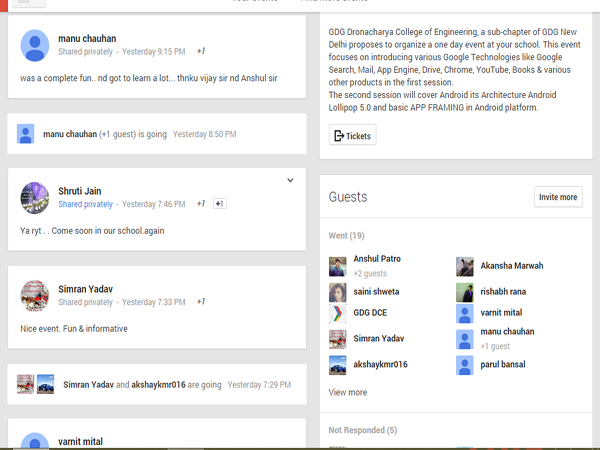The image size is (600, 450).
Task: Open manu chauhan's avatar on top post
Action: point(35,46)
